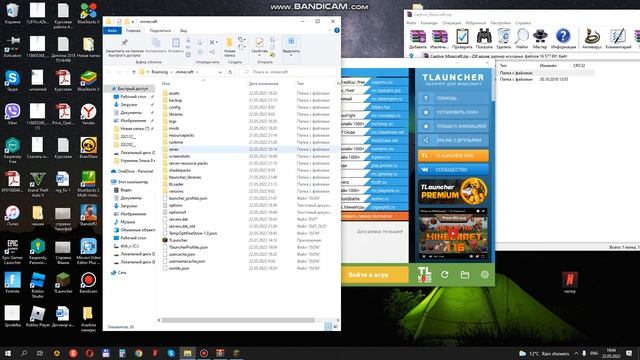Open TLauncher folder icon in bottom bar
The height and width of the screenshot is (360, 640).
tap(464, 275)
